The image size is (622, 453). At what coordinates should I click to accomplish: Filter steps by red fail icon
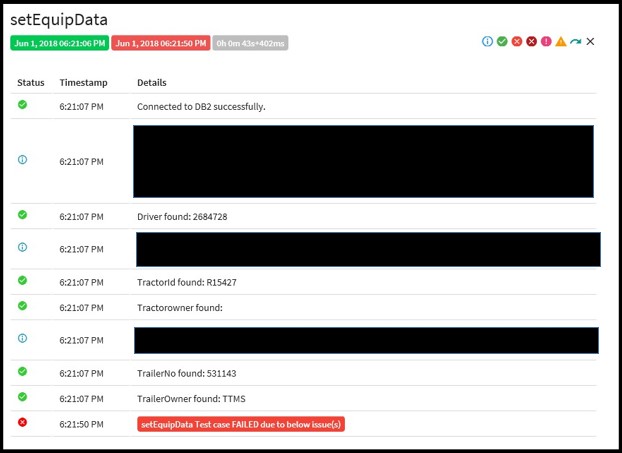pyautogui.click(x=516, y=41)
